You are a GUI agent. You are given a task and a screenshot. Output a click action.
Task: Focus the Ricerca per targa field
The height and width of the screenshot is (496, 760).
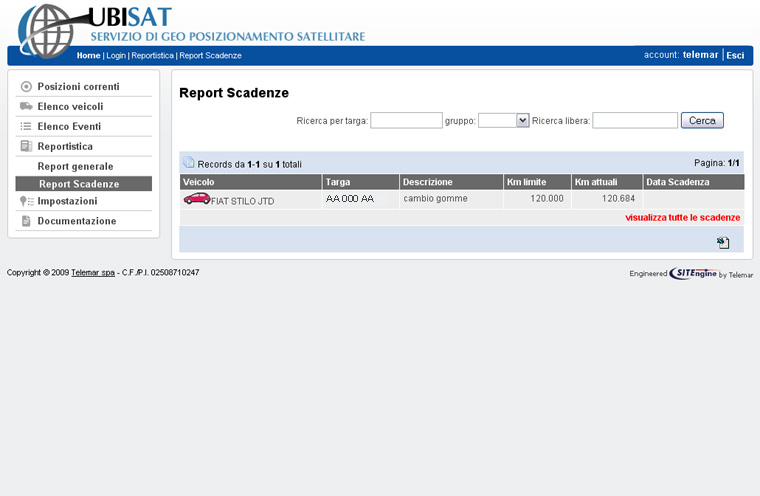pos(406,120)
